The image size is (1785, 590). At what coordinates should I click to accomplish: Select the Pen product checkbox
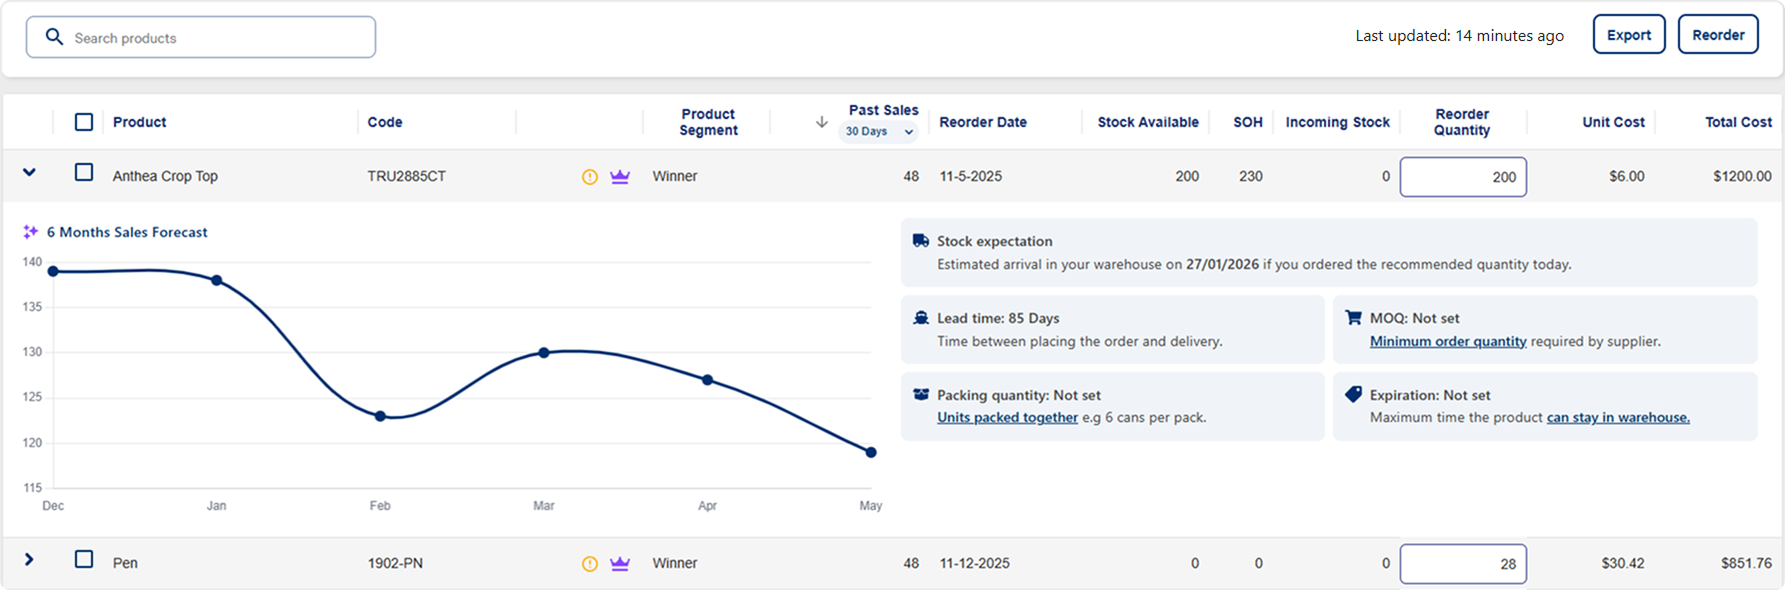click(x=84, y=560)
